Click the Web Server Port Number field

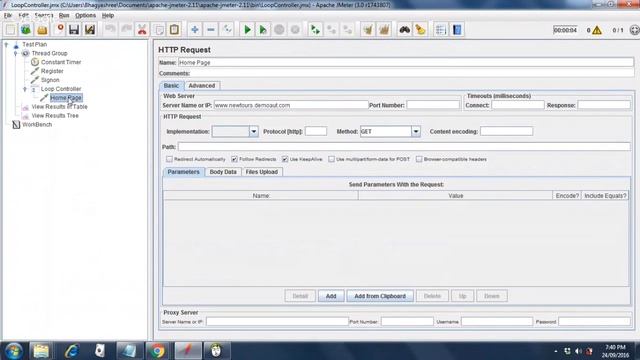coord(433,105)
